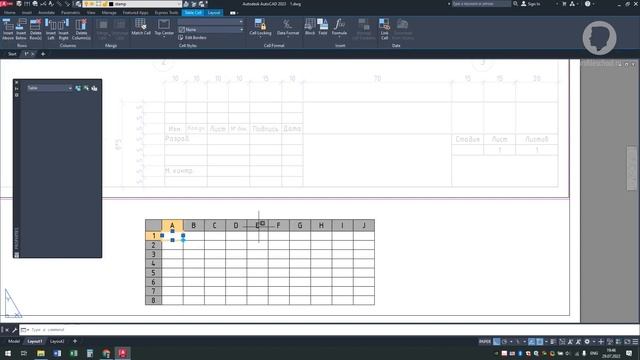Insert a Block into the cell

[310, 27]
